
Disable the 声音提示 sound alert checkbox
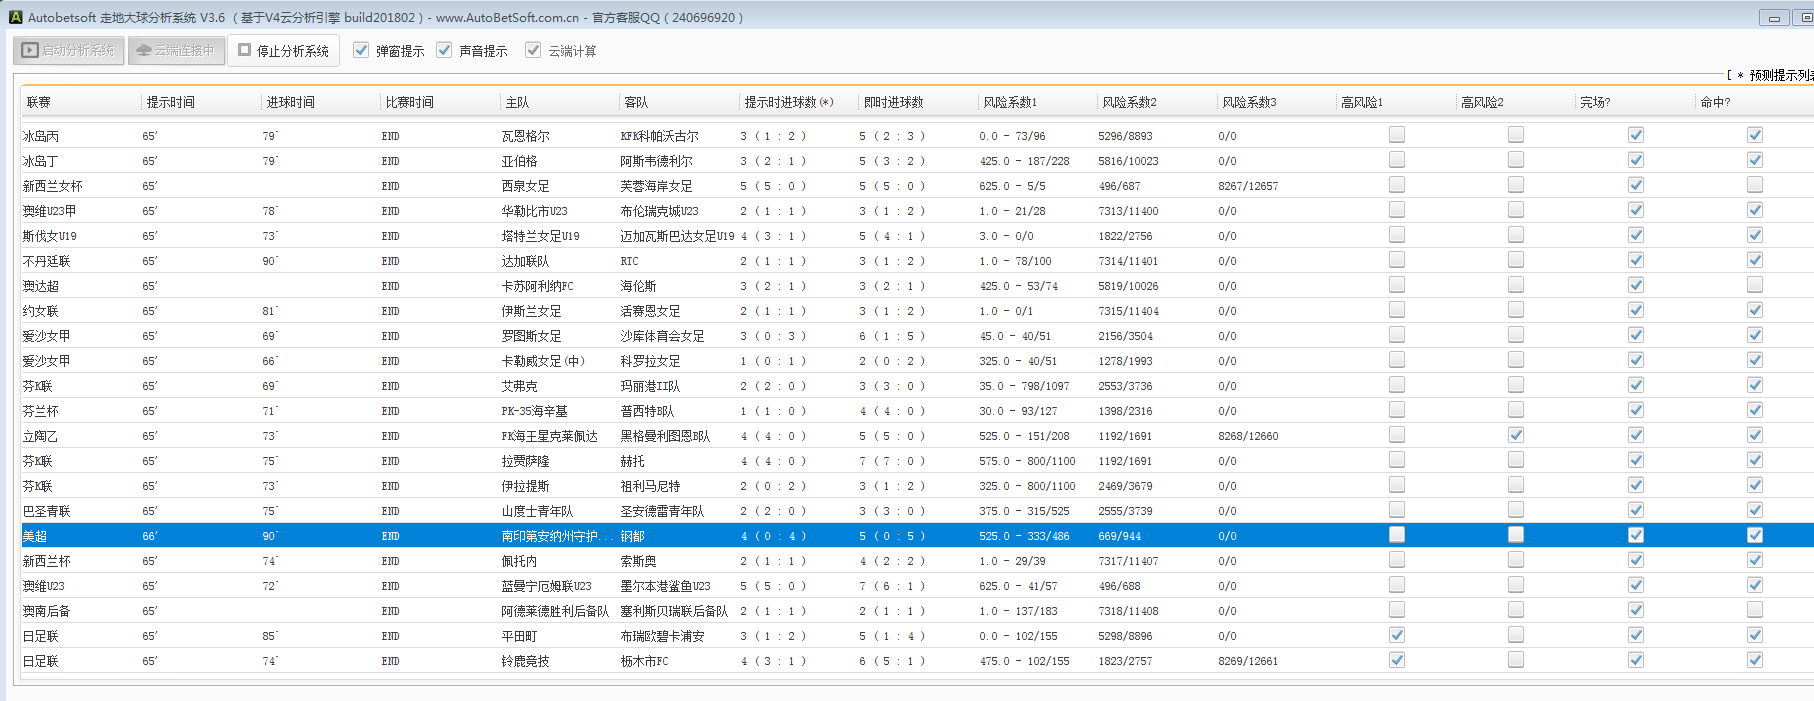[445, 50]
